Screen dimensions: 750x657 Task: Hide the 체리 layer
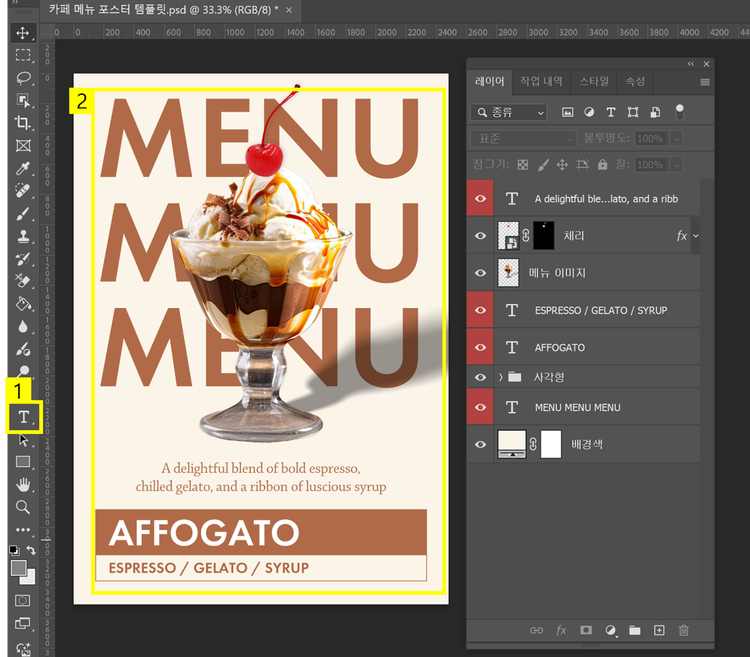(481, 236)
